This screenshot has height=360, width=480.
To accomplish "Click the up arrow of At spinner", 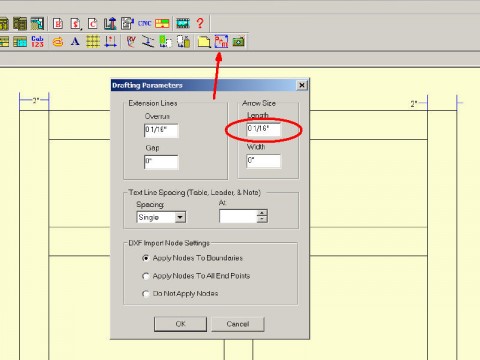I will point(262,213).
